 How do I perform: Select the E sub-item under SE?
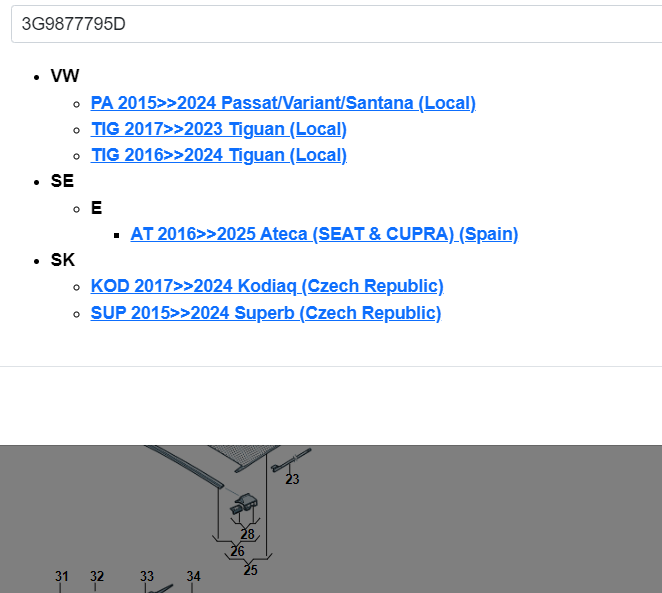click(x=96, y=208)
